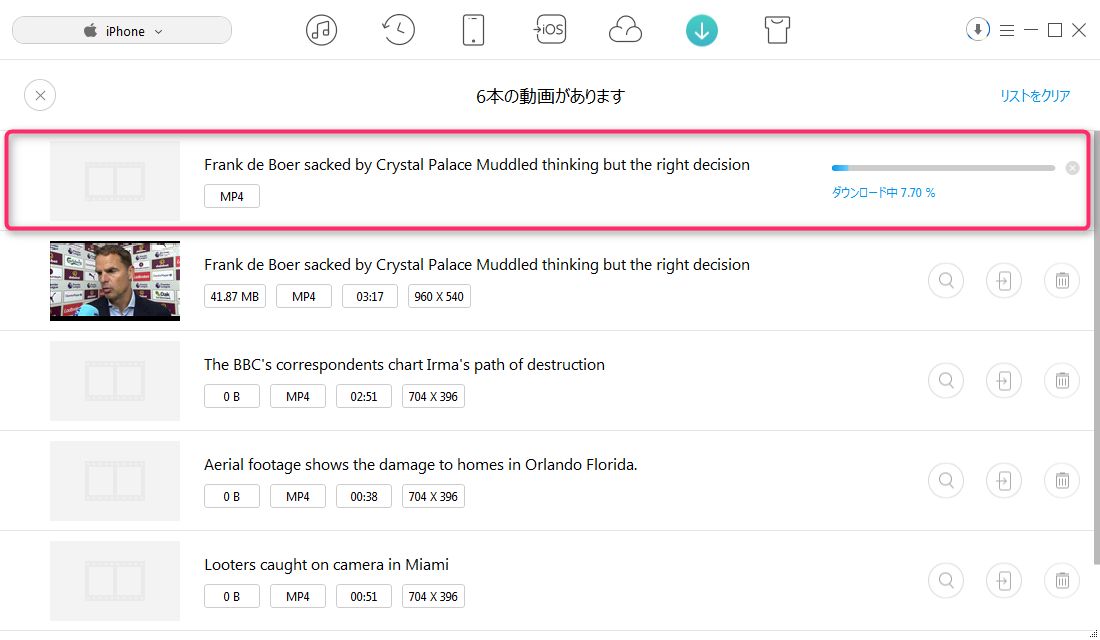
Task: Select the video download arrow icon
Action: pos(702,30)
